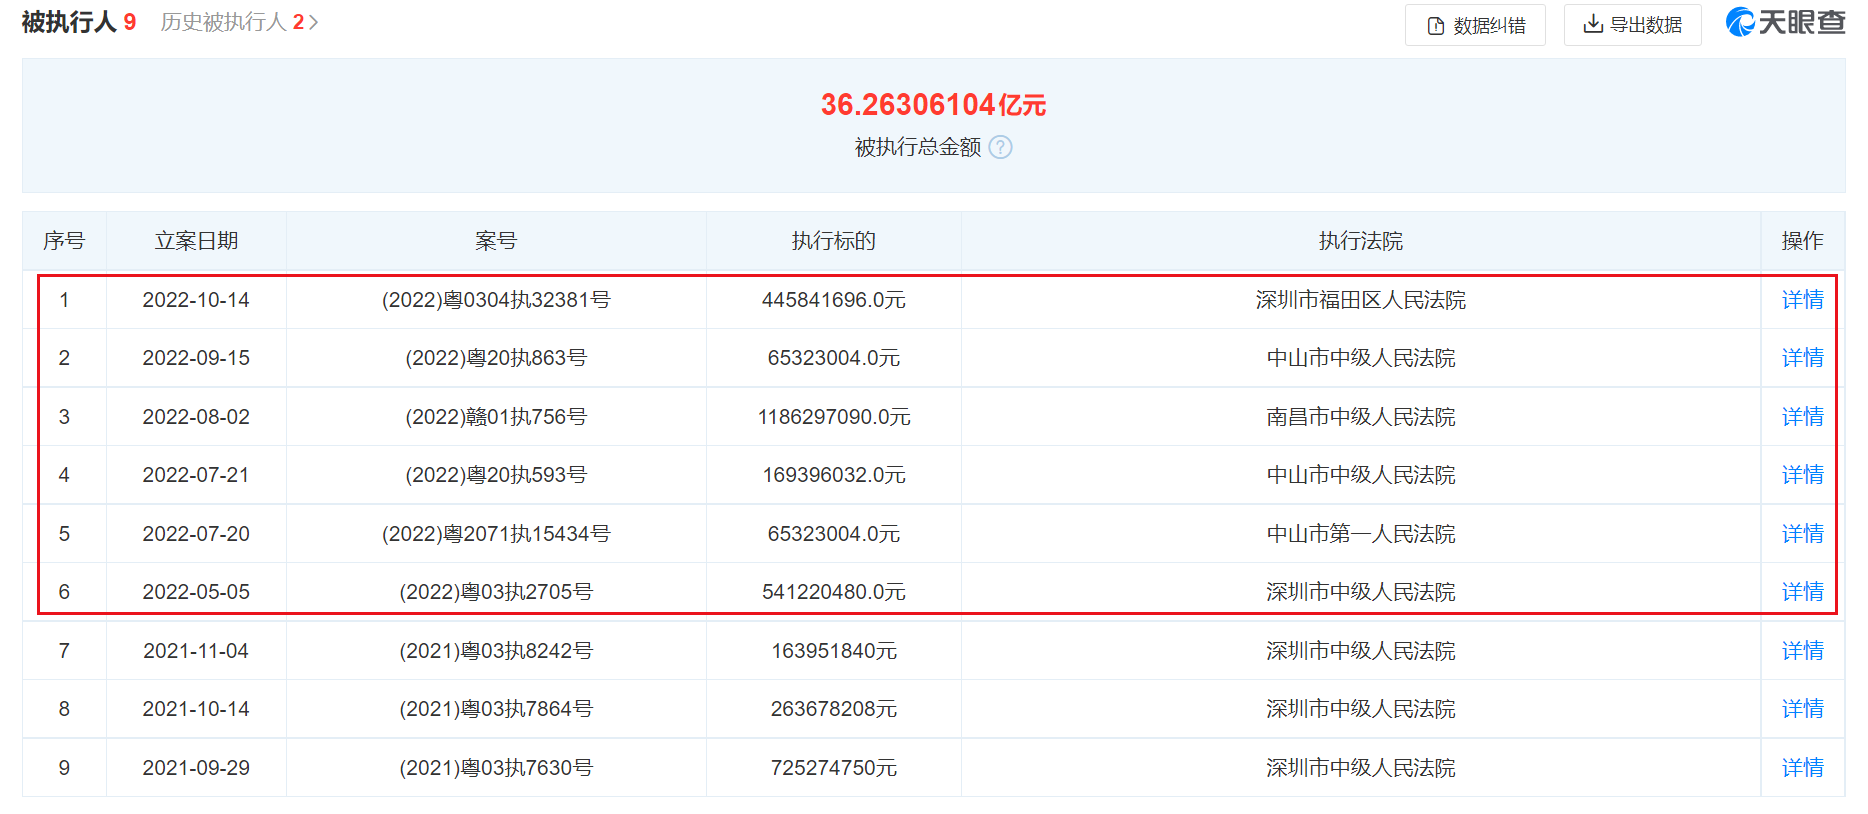The height and width of the screenshot is (814, 1868).
Task: Open 详情 for case (2021)粤03执8242号
Action: tap(1802, 651)
